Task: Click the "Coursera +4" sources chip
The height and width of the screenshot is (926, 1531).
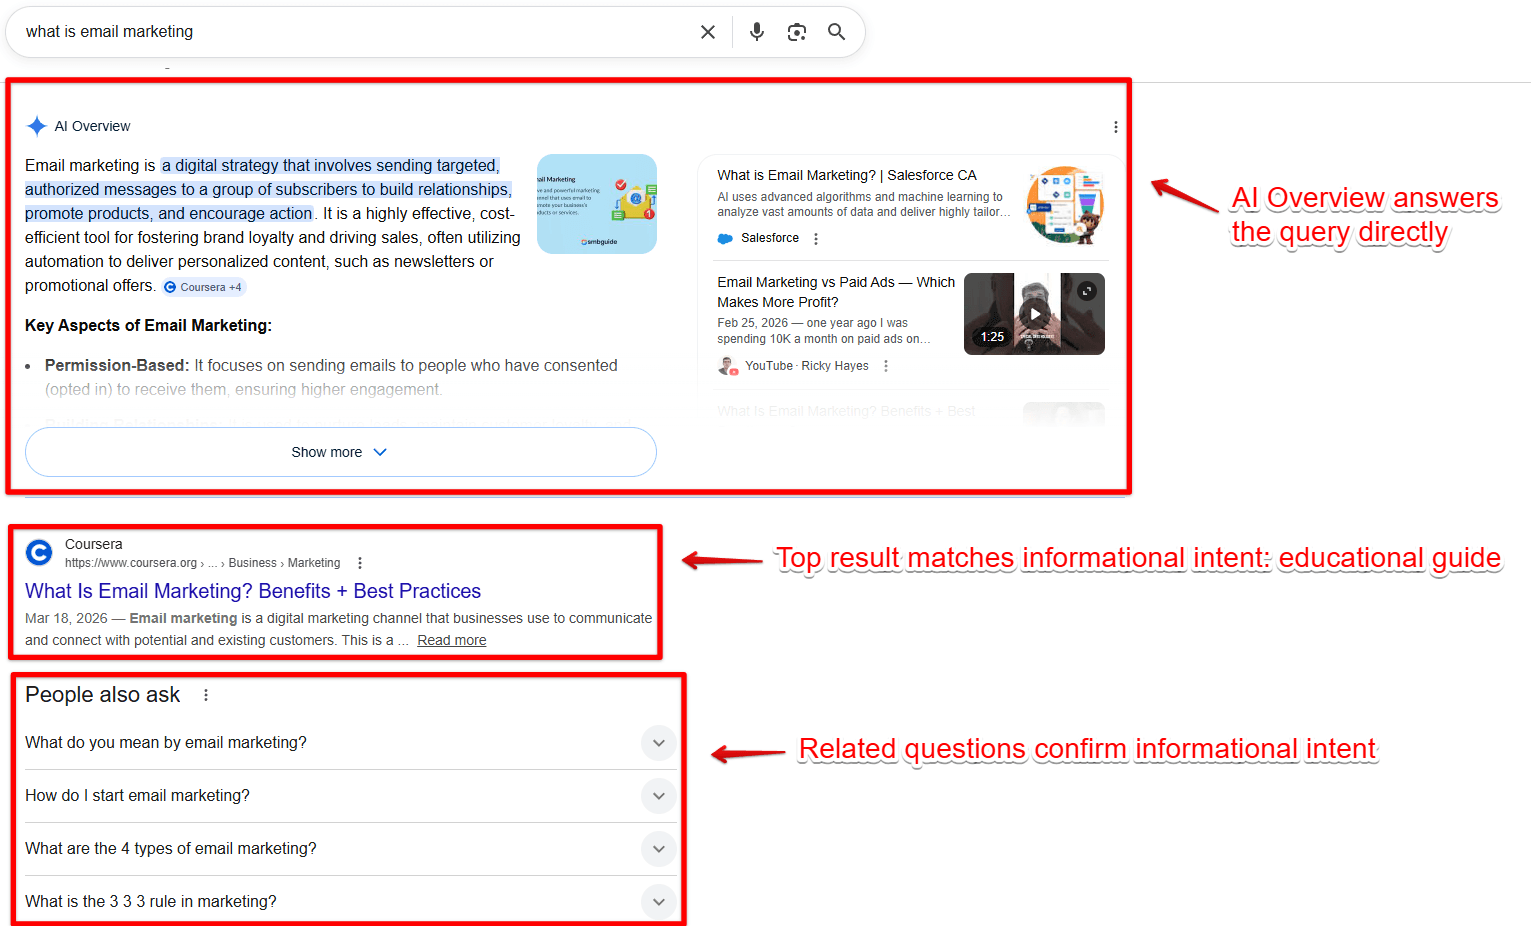Action: point(203,287)
